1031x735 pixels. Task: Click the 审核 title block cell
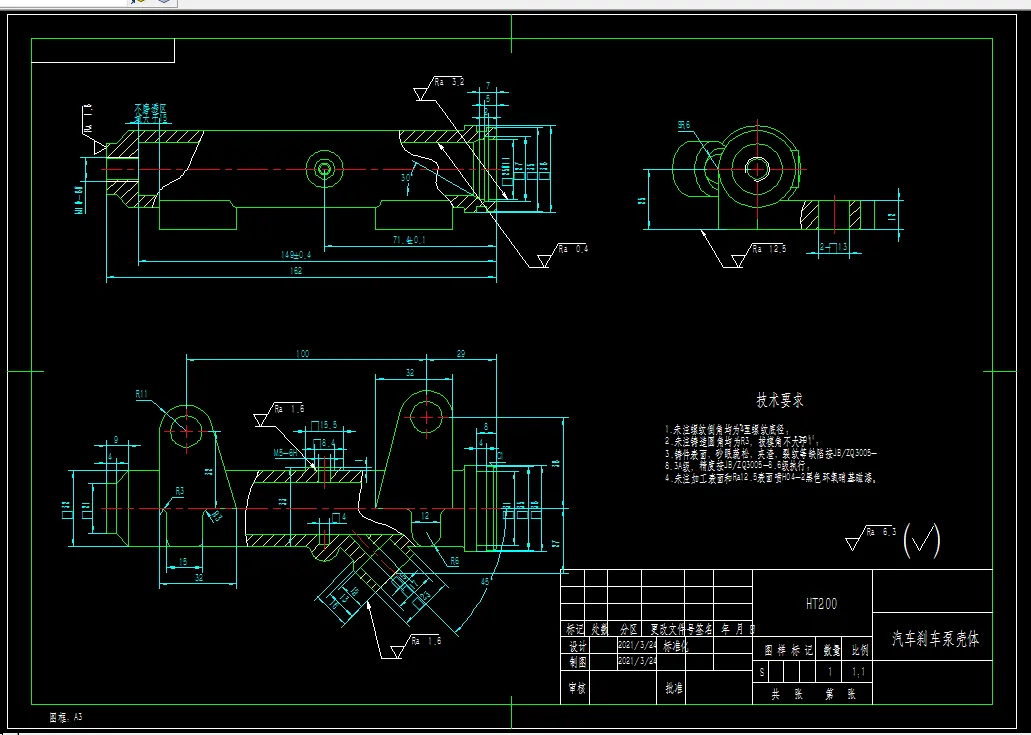(x=577, y=689)
